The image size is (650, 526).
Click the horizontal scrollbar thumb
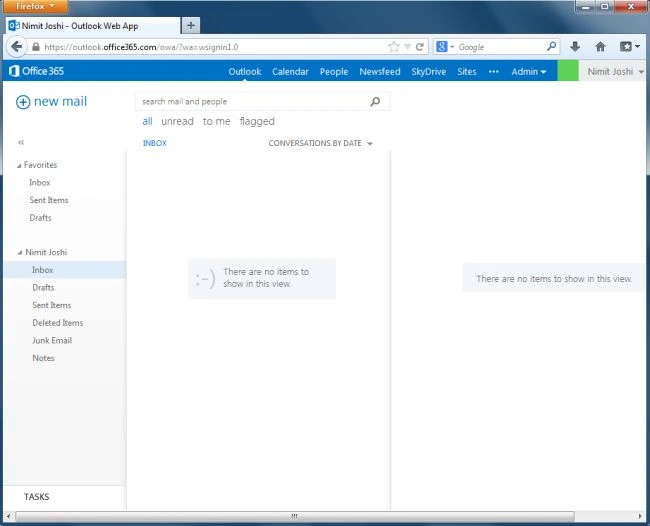pos(295,516)
